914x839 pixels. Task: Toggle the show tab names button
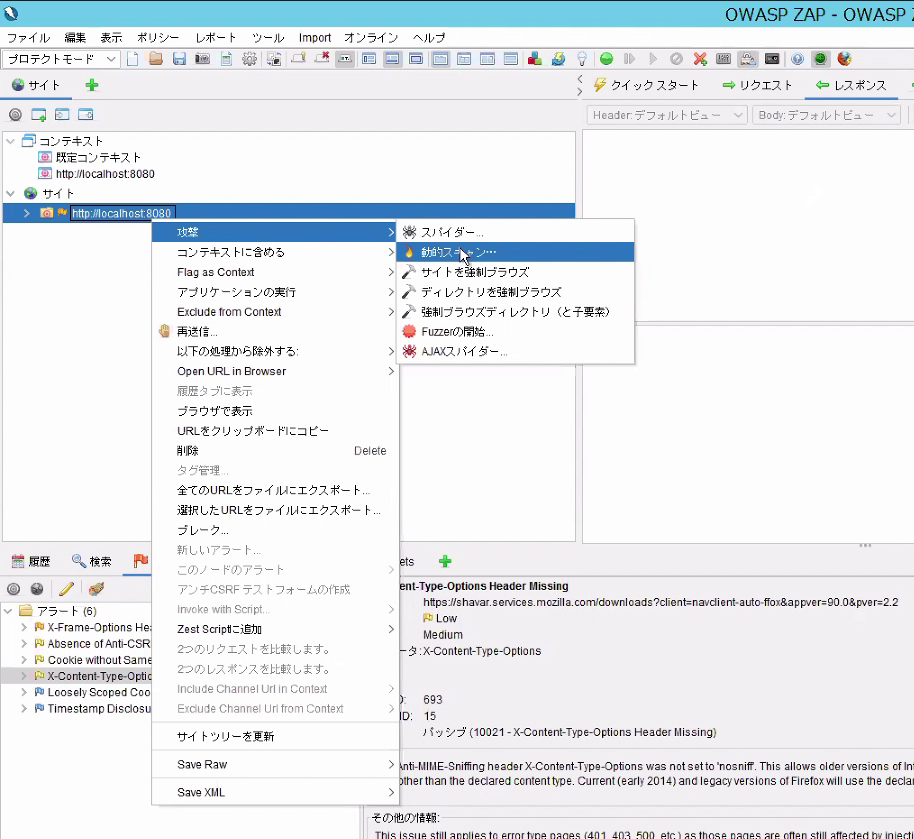(344, 59)
